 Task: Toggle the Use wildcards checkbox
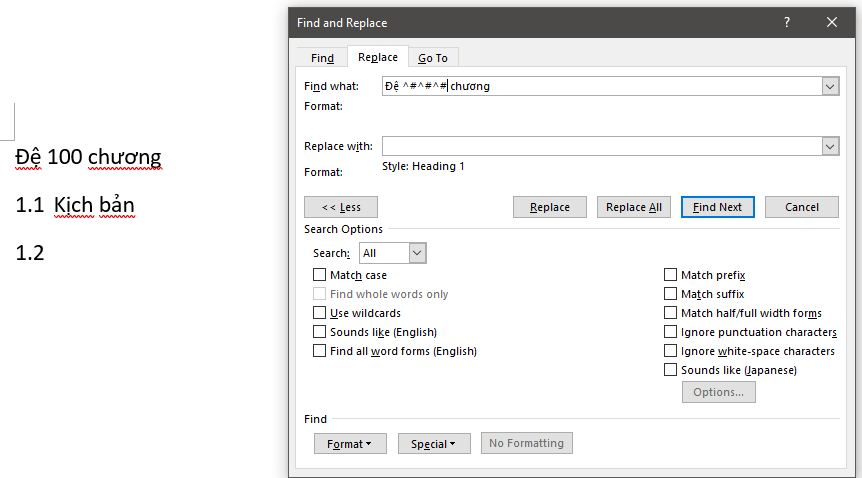[x=320, y=313]
